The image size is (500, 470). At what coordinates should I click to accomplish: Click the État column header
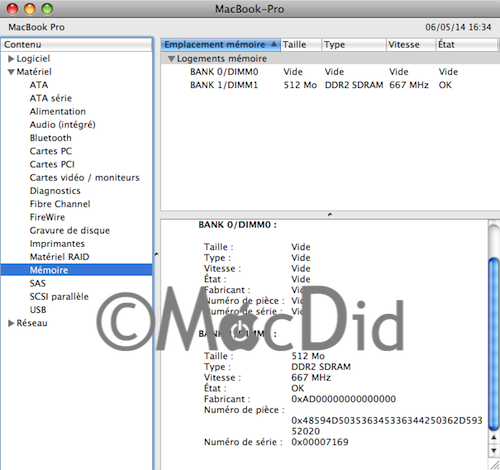point(467,45)
